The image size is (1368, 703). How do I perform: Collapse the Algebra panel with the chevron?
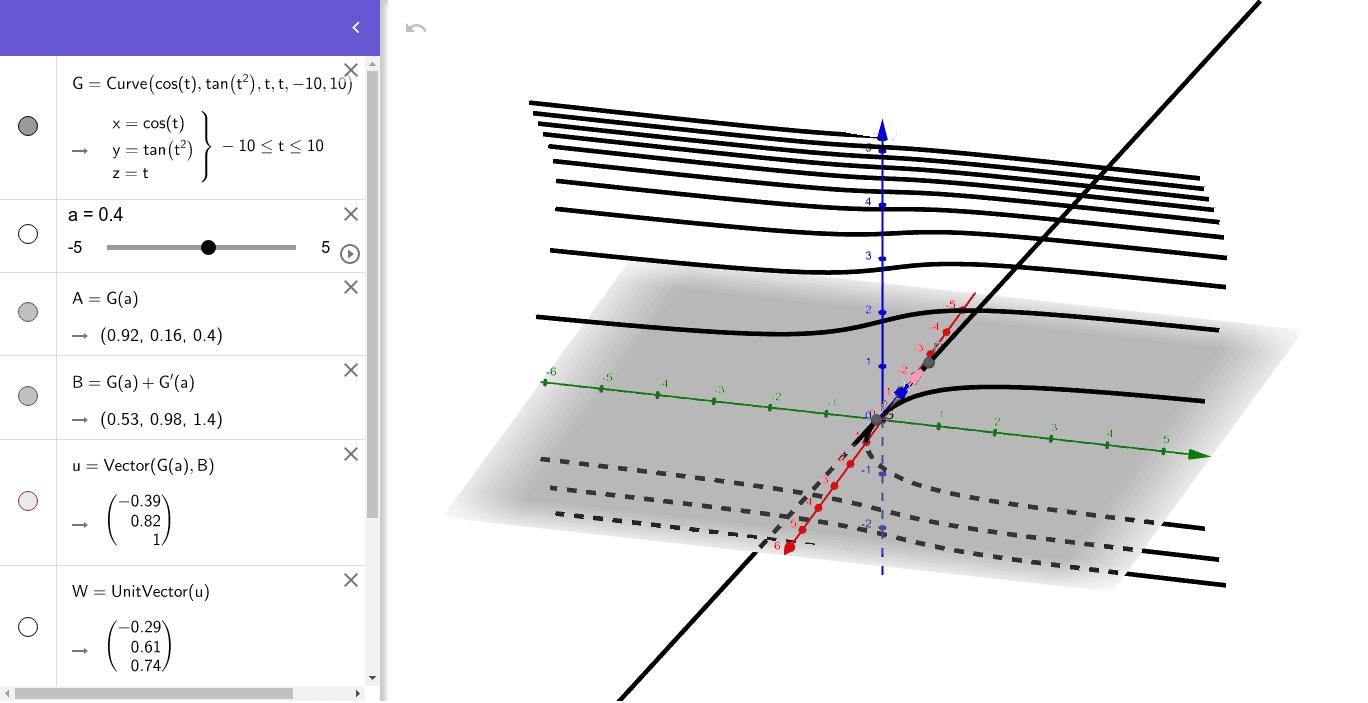click(354, 27)
